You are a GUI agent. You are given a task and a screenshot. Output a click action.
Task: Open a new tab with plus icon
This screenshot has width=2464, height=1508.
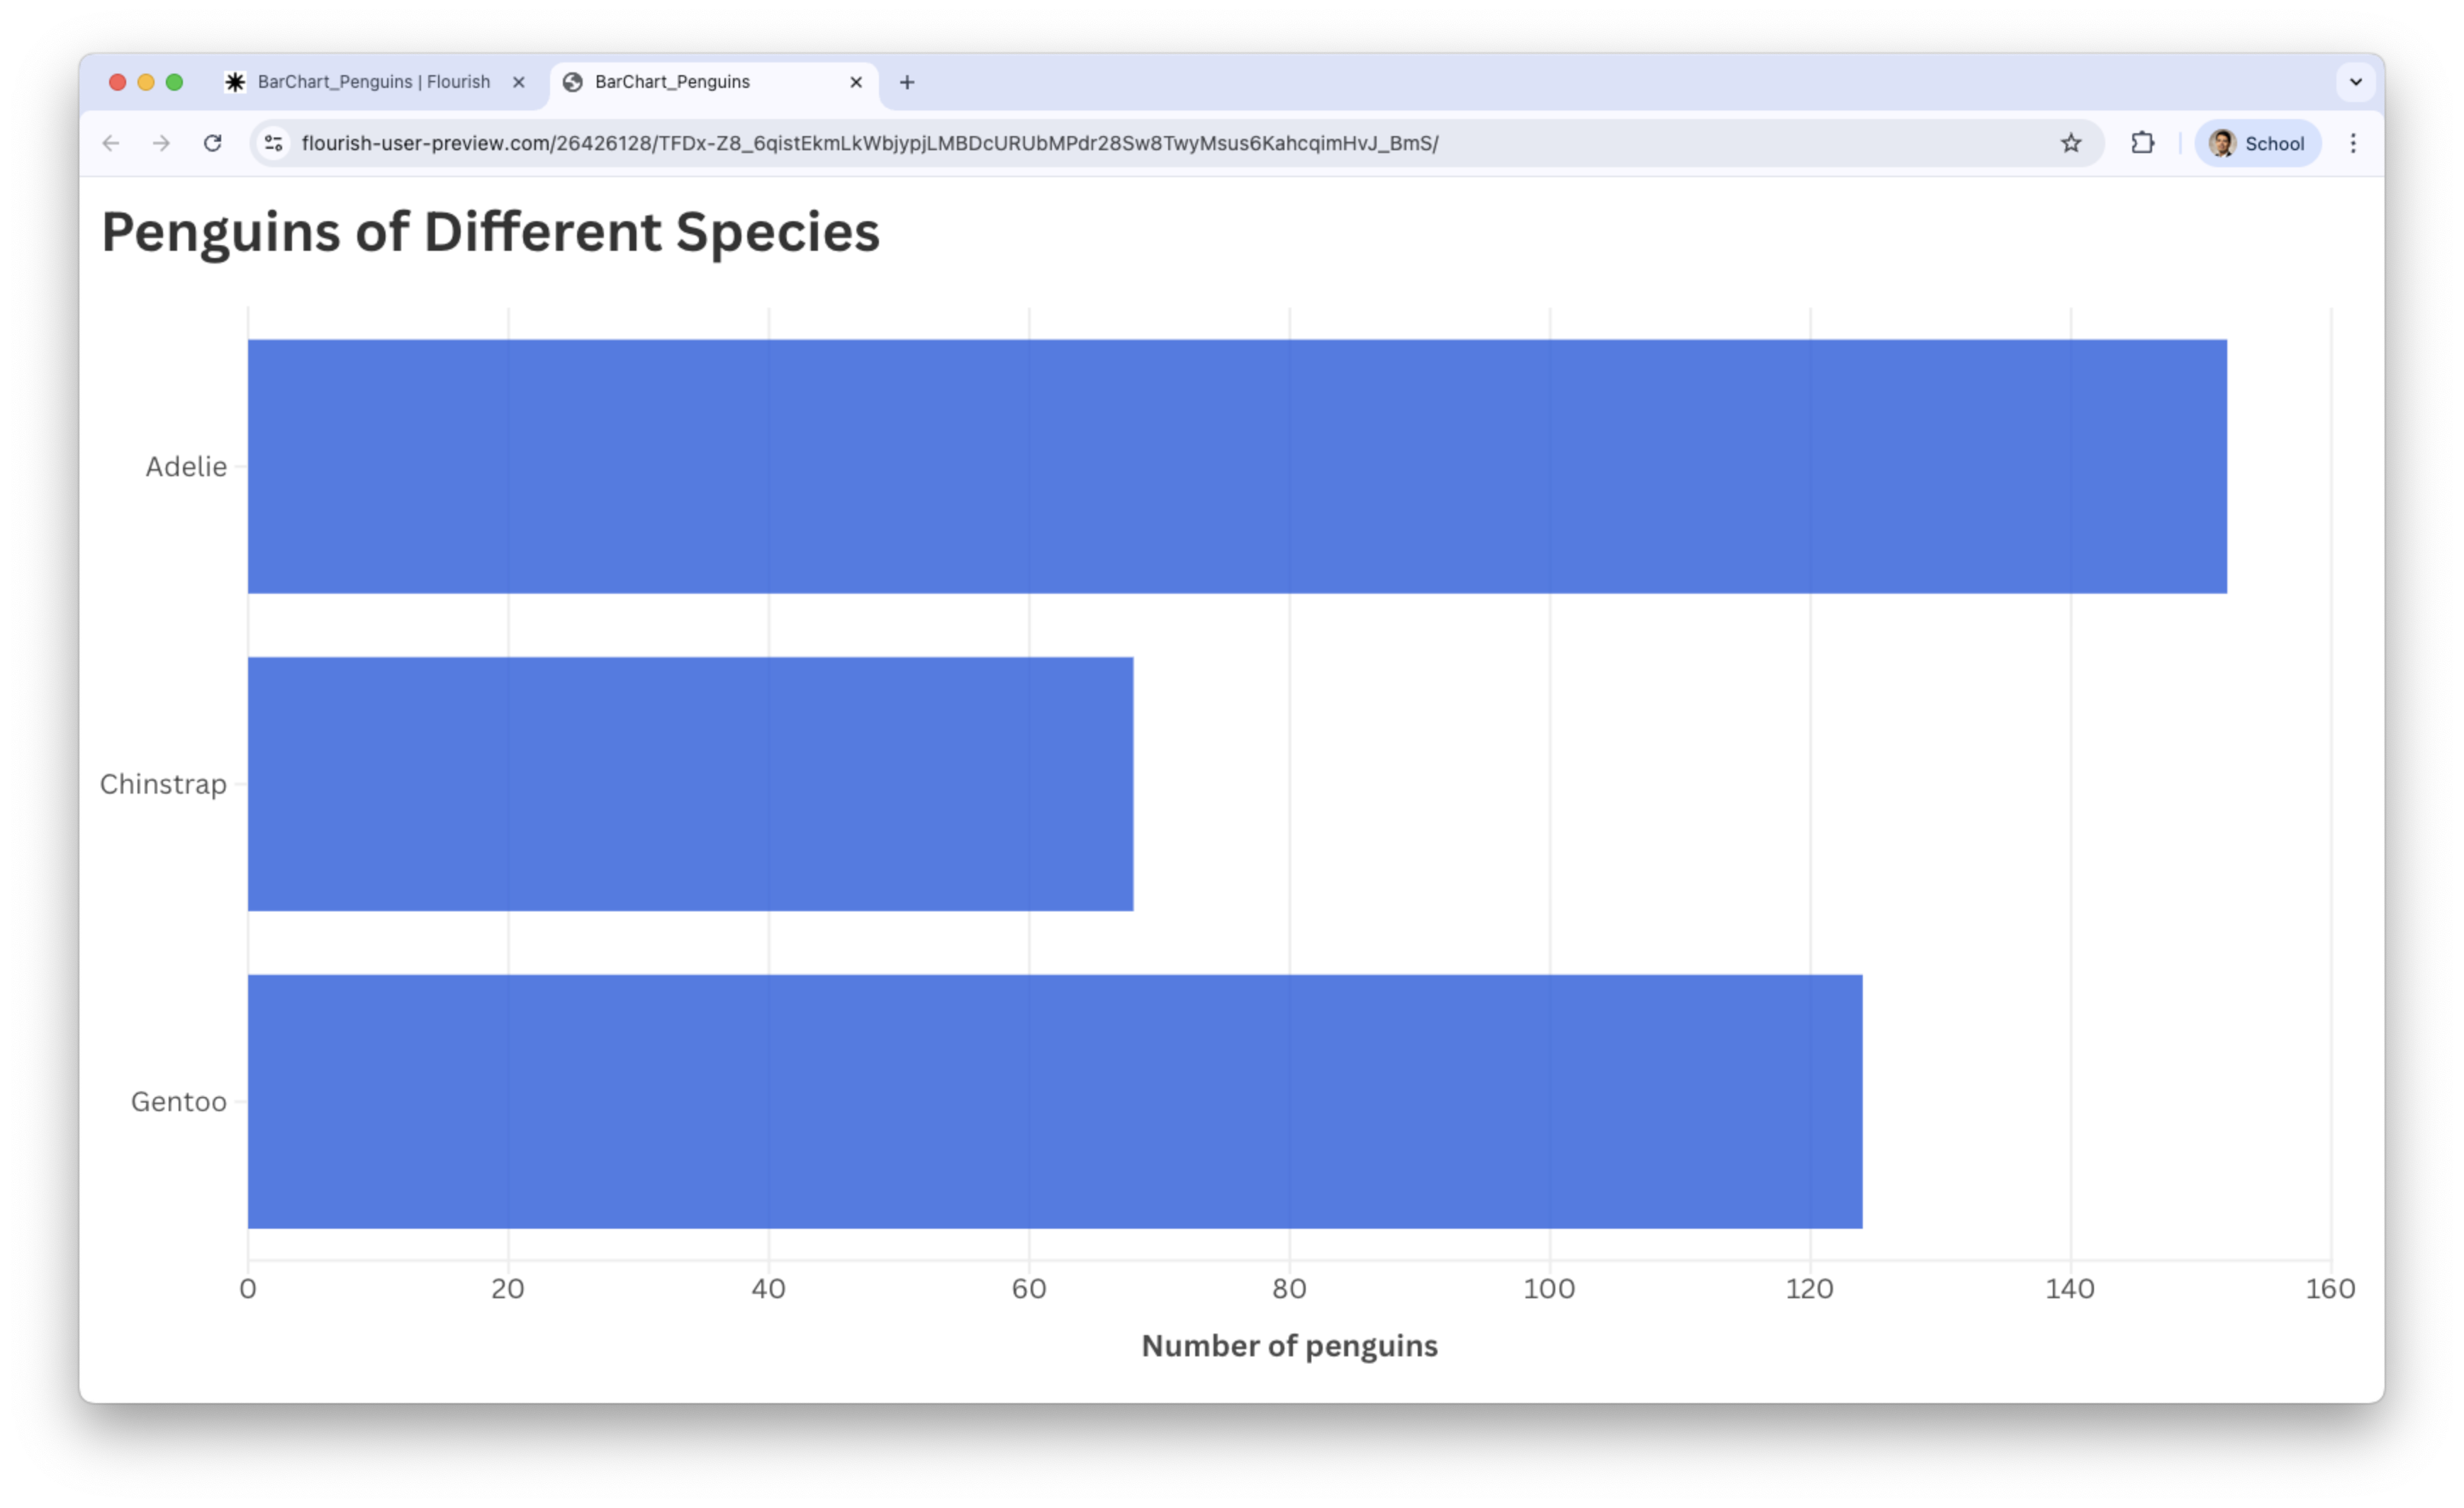[x=907, y=82]
